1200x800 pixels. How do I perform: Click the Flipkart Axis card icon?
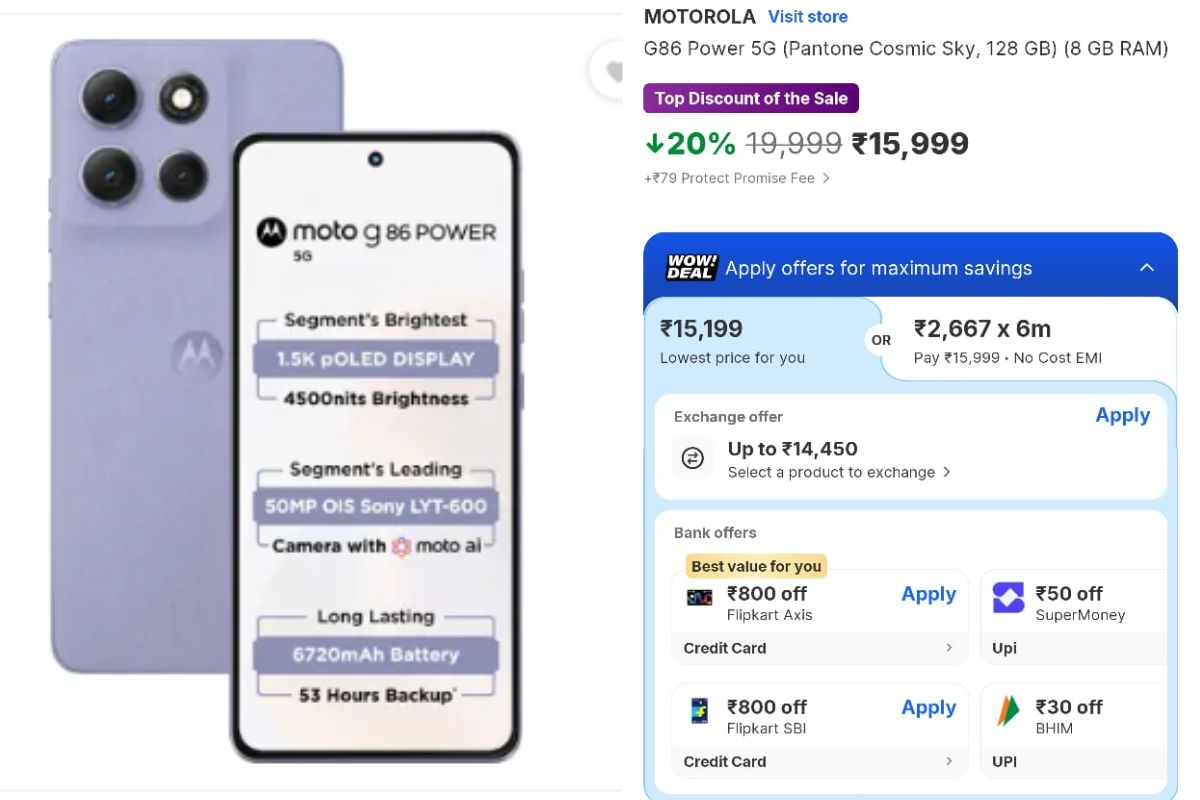699,597
